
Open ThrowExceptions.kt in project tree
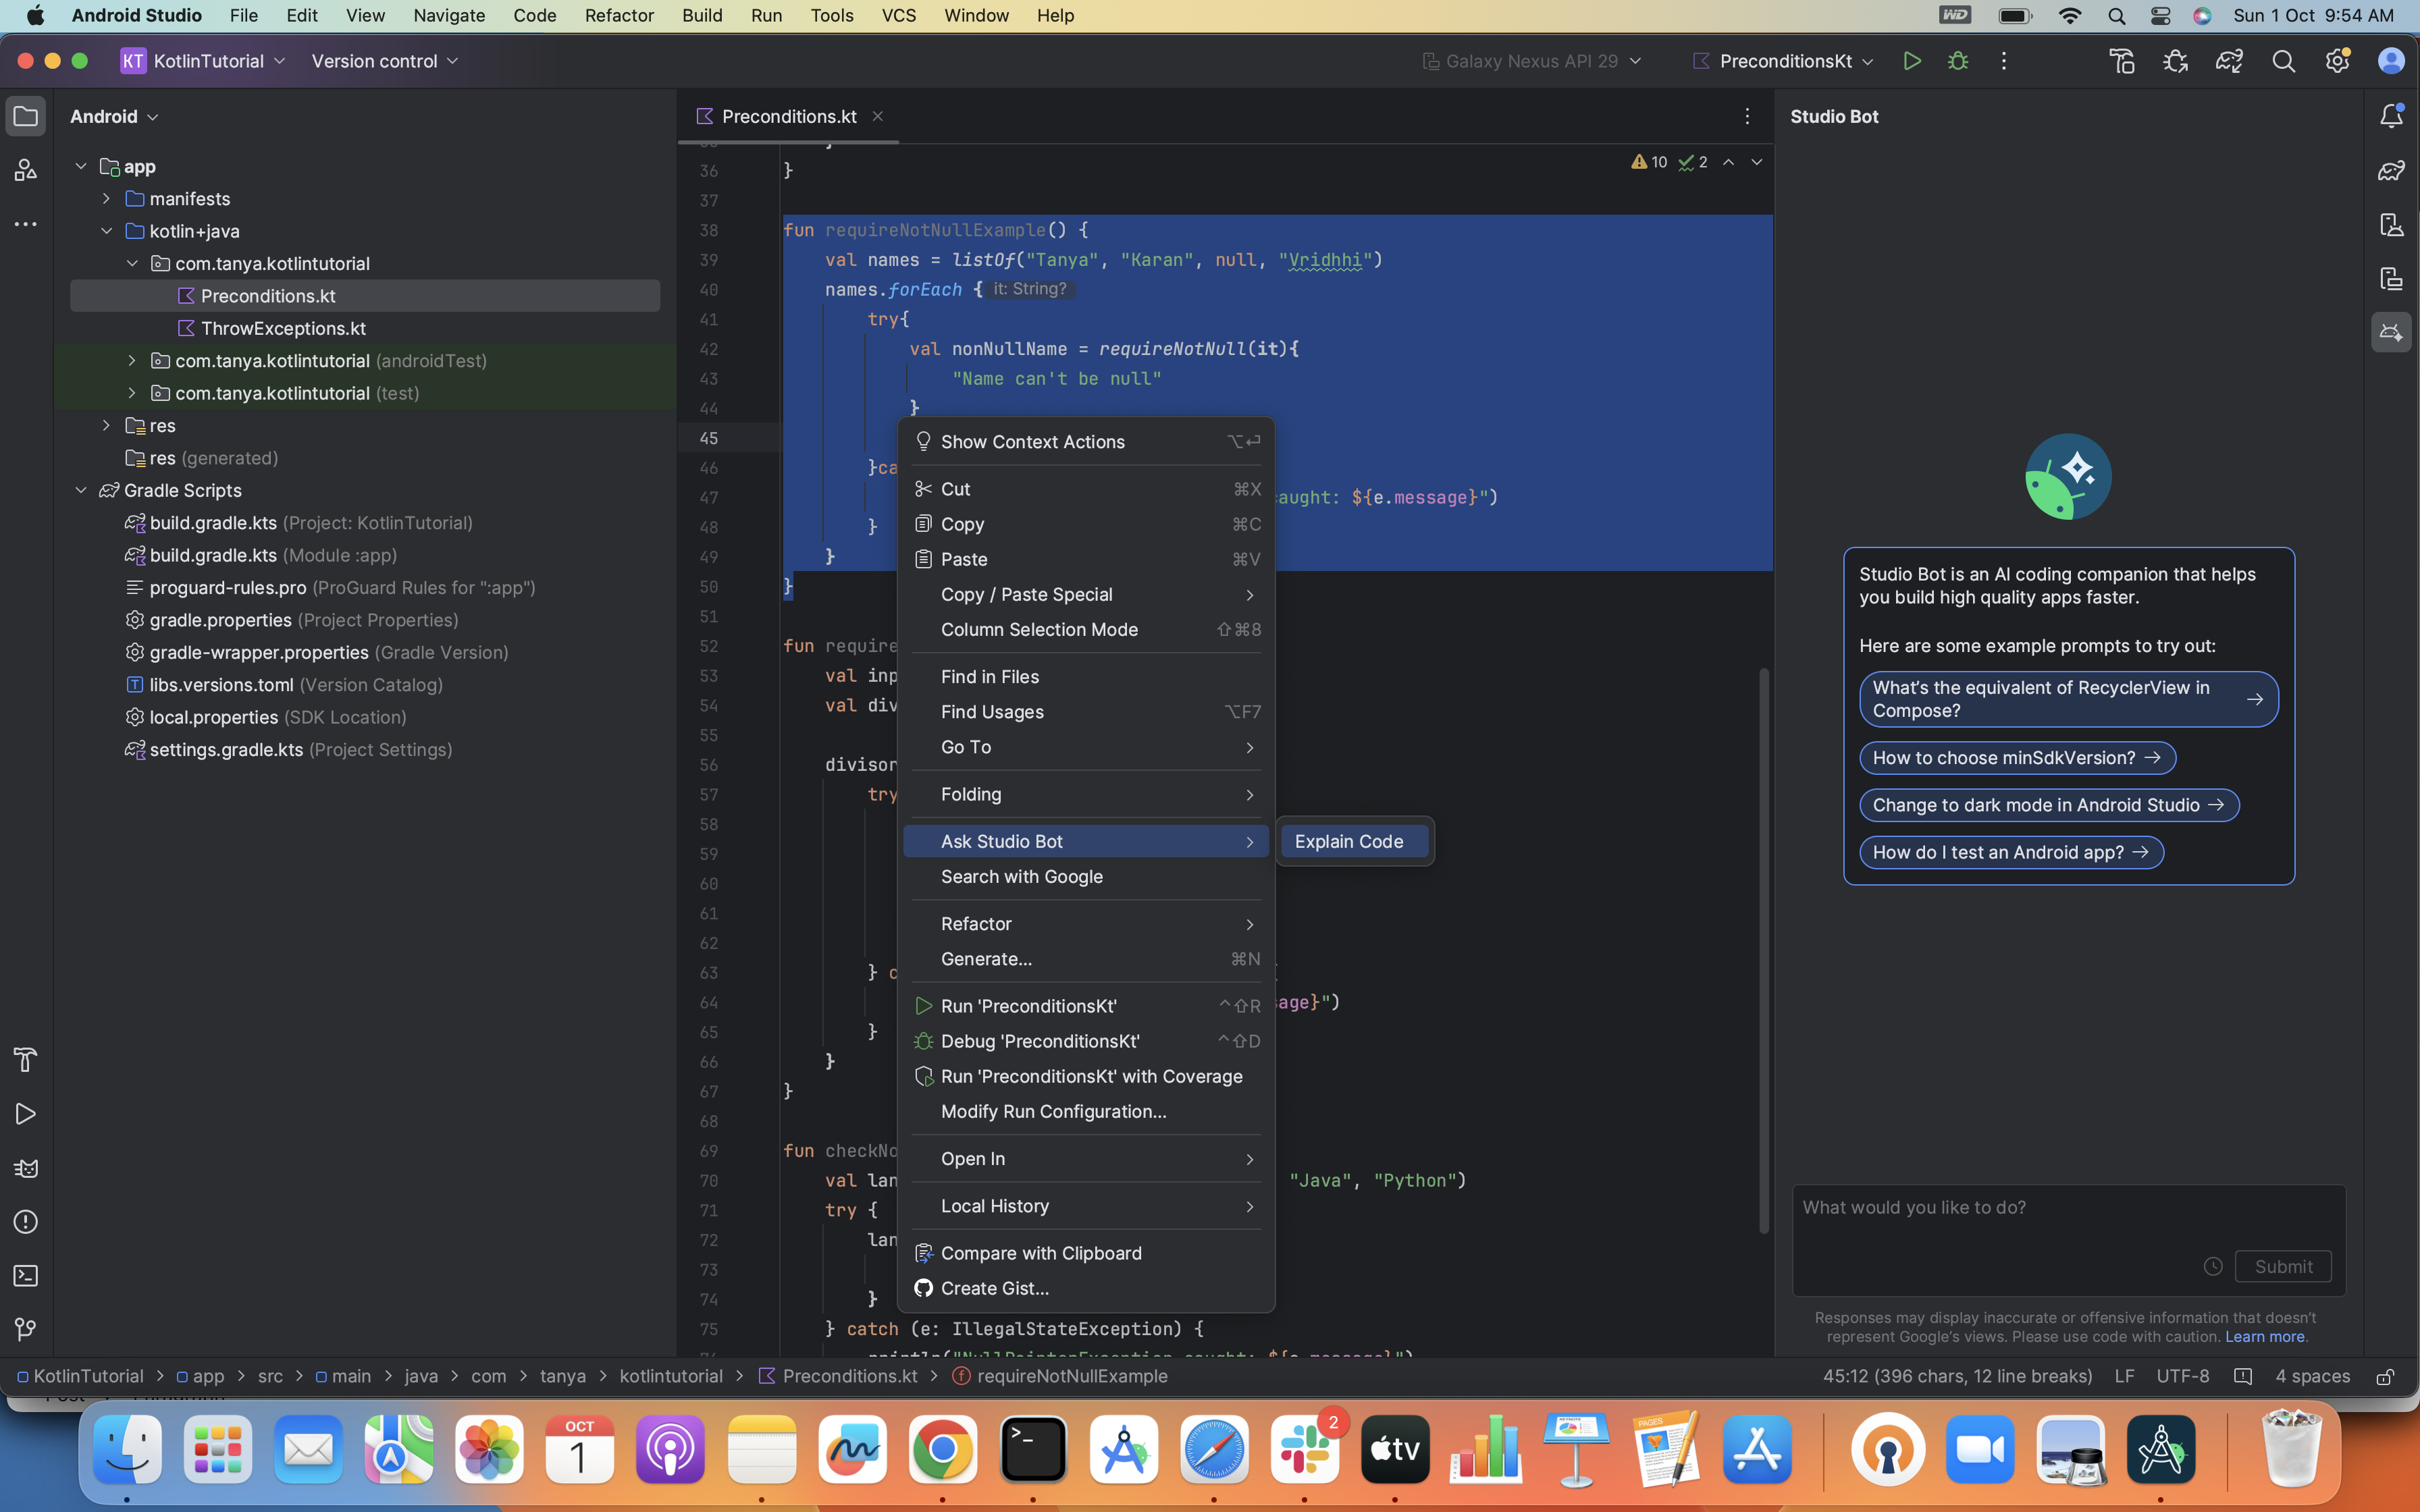pyautogui.click(x=283, y=328)
